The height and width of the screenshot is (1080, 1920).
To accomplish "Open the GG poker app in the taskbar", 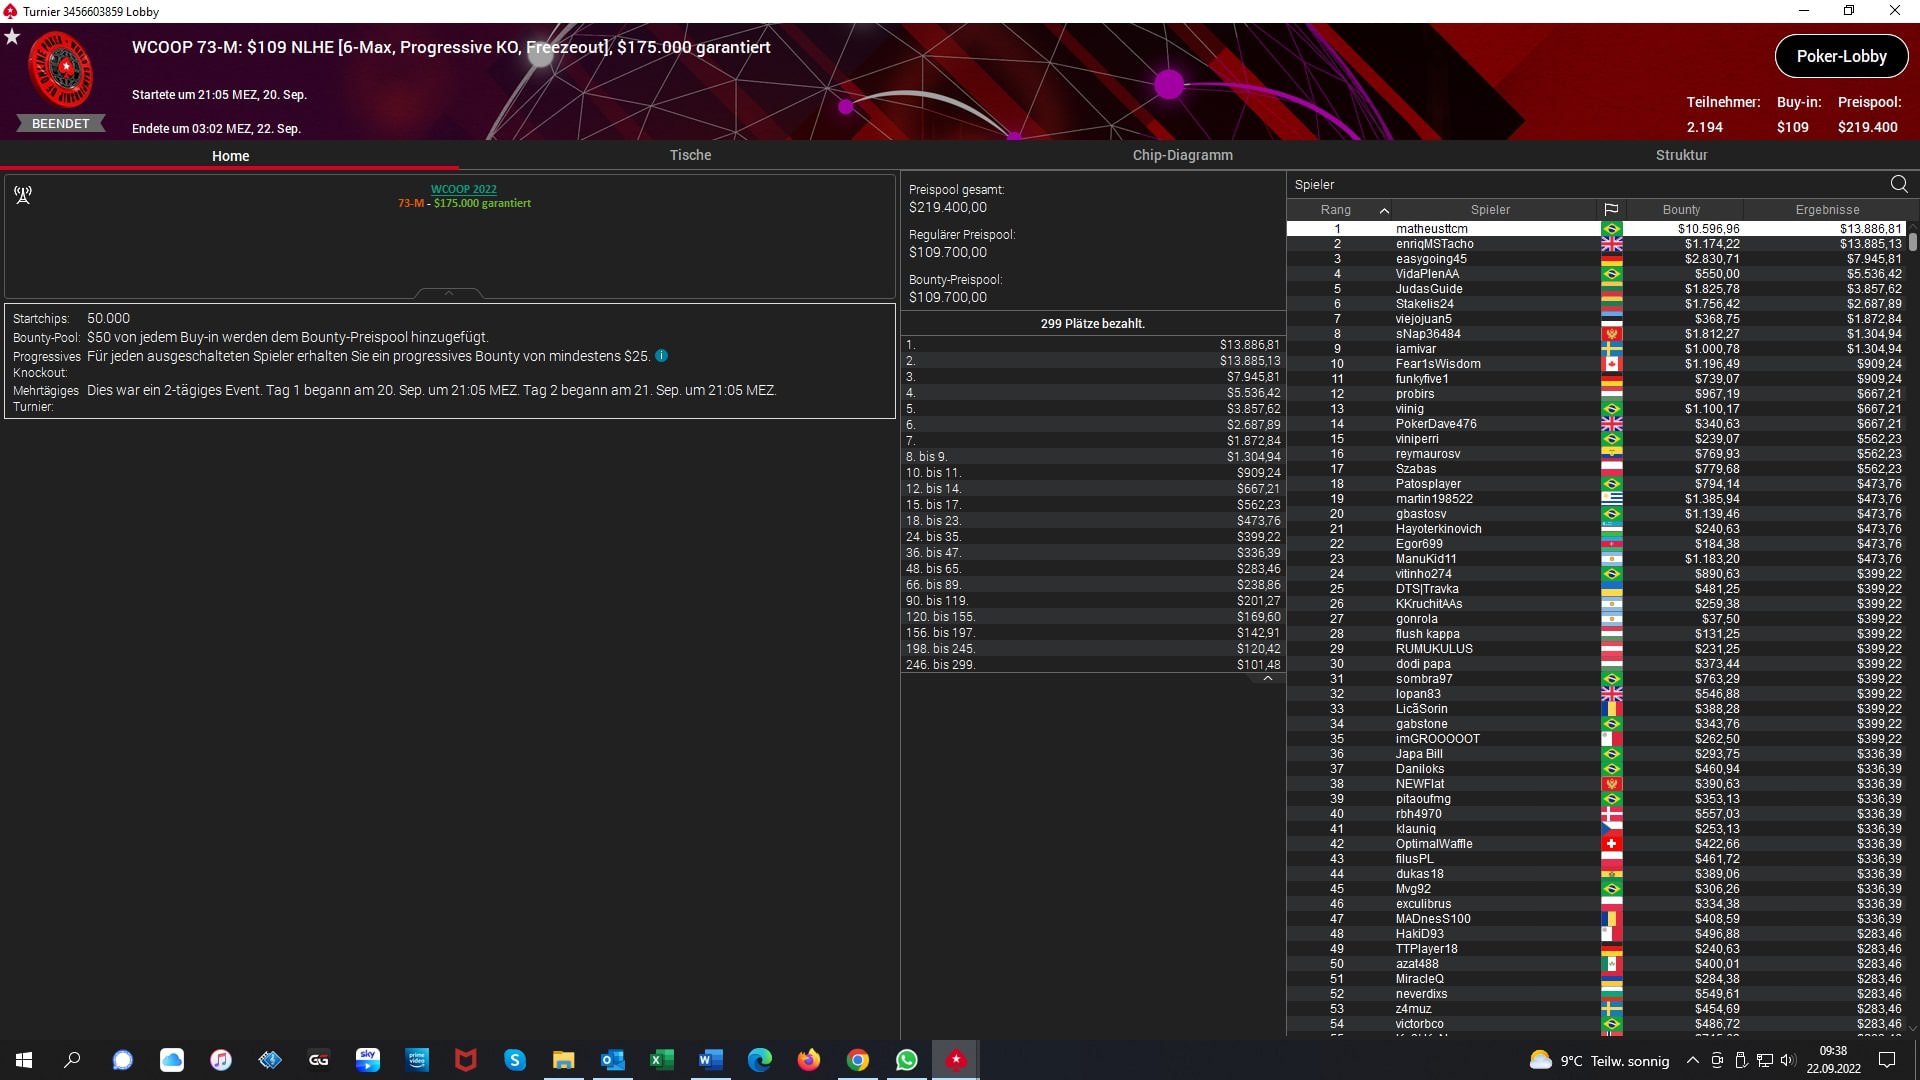I will [x=319, y=1060].
